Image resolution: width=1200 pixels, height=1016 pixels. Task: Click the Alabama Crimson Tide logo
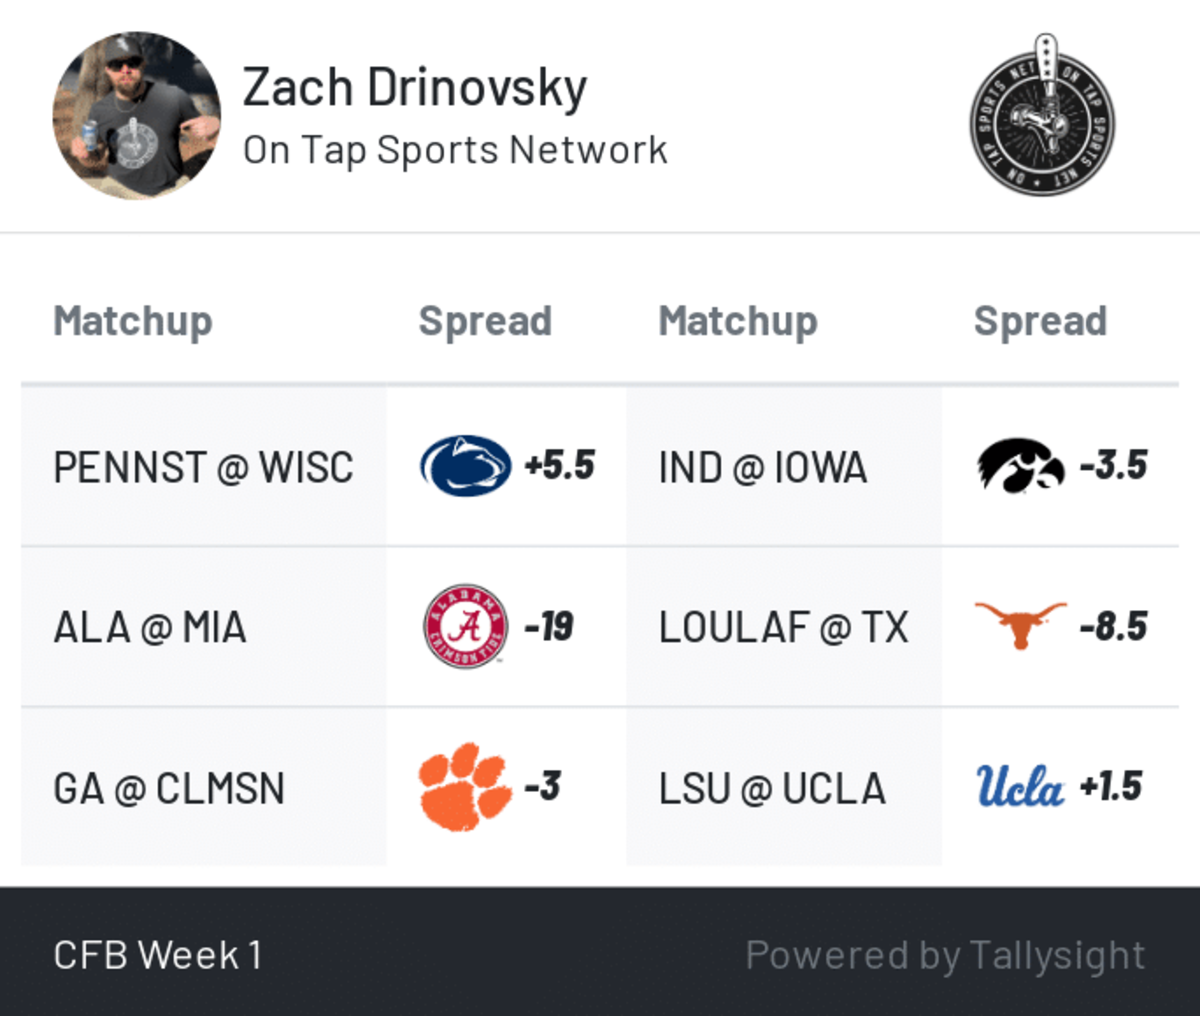point(465,626)
